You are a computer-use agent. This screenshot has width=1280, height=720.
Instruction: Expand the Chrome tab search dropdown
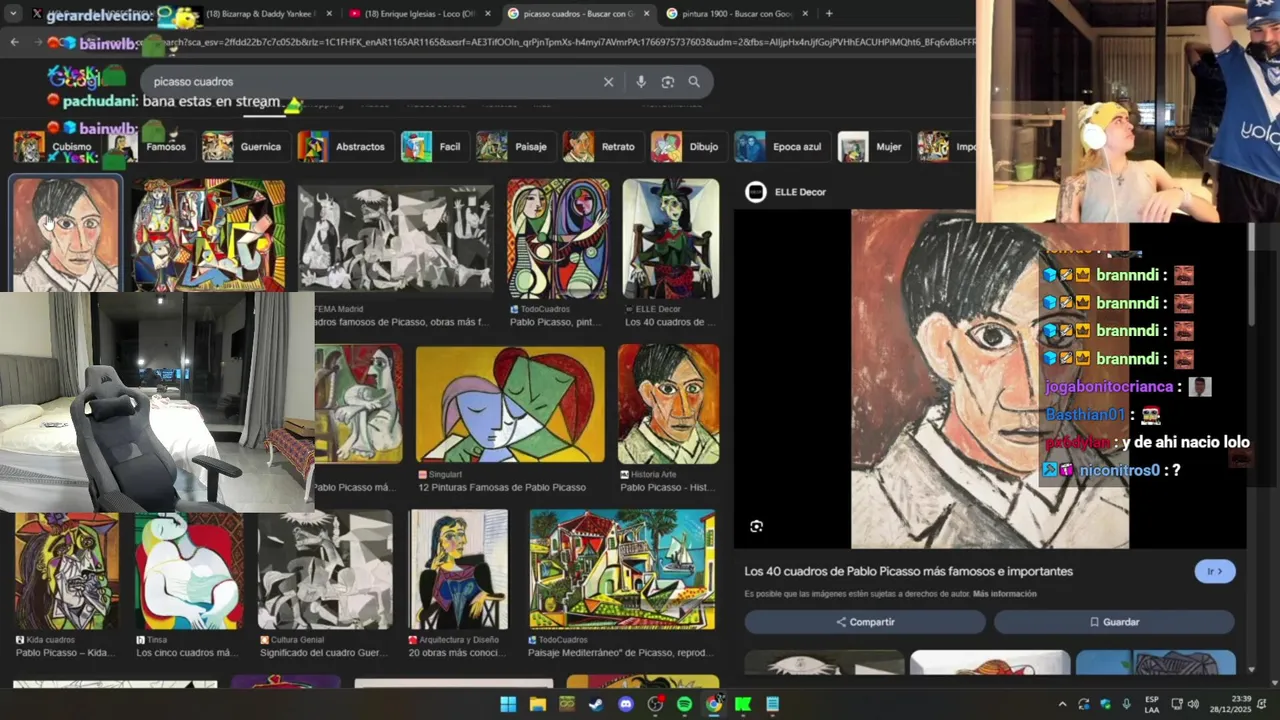13,14
